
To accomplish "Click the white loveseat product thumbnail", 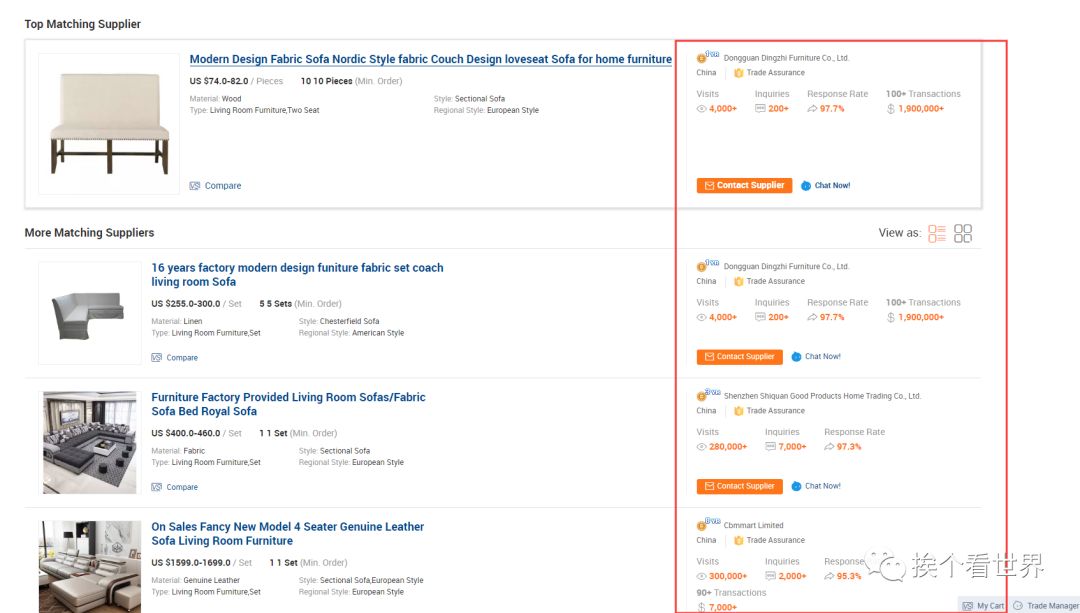I will [109, 123].
